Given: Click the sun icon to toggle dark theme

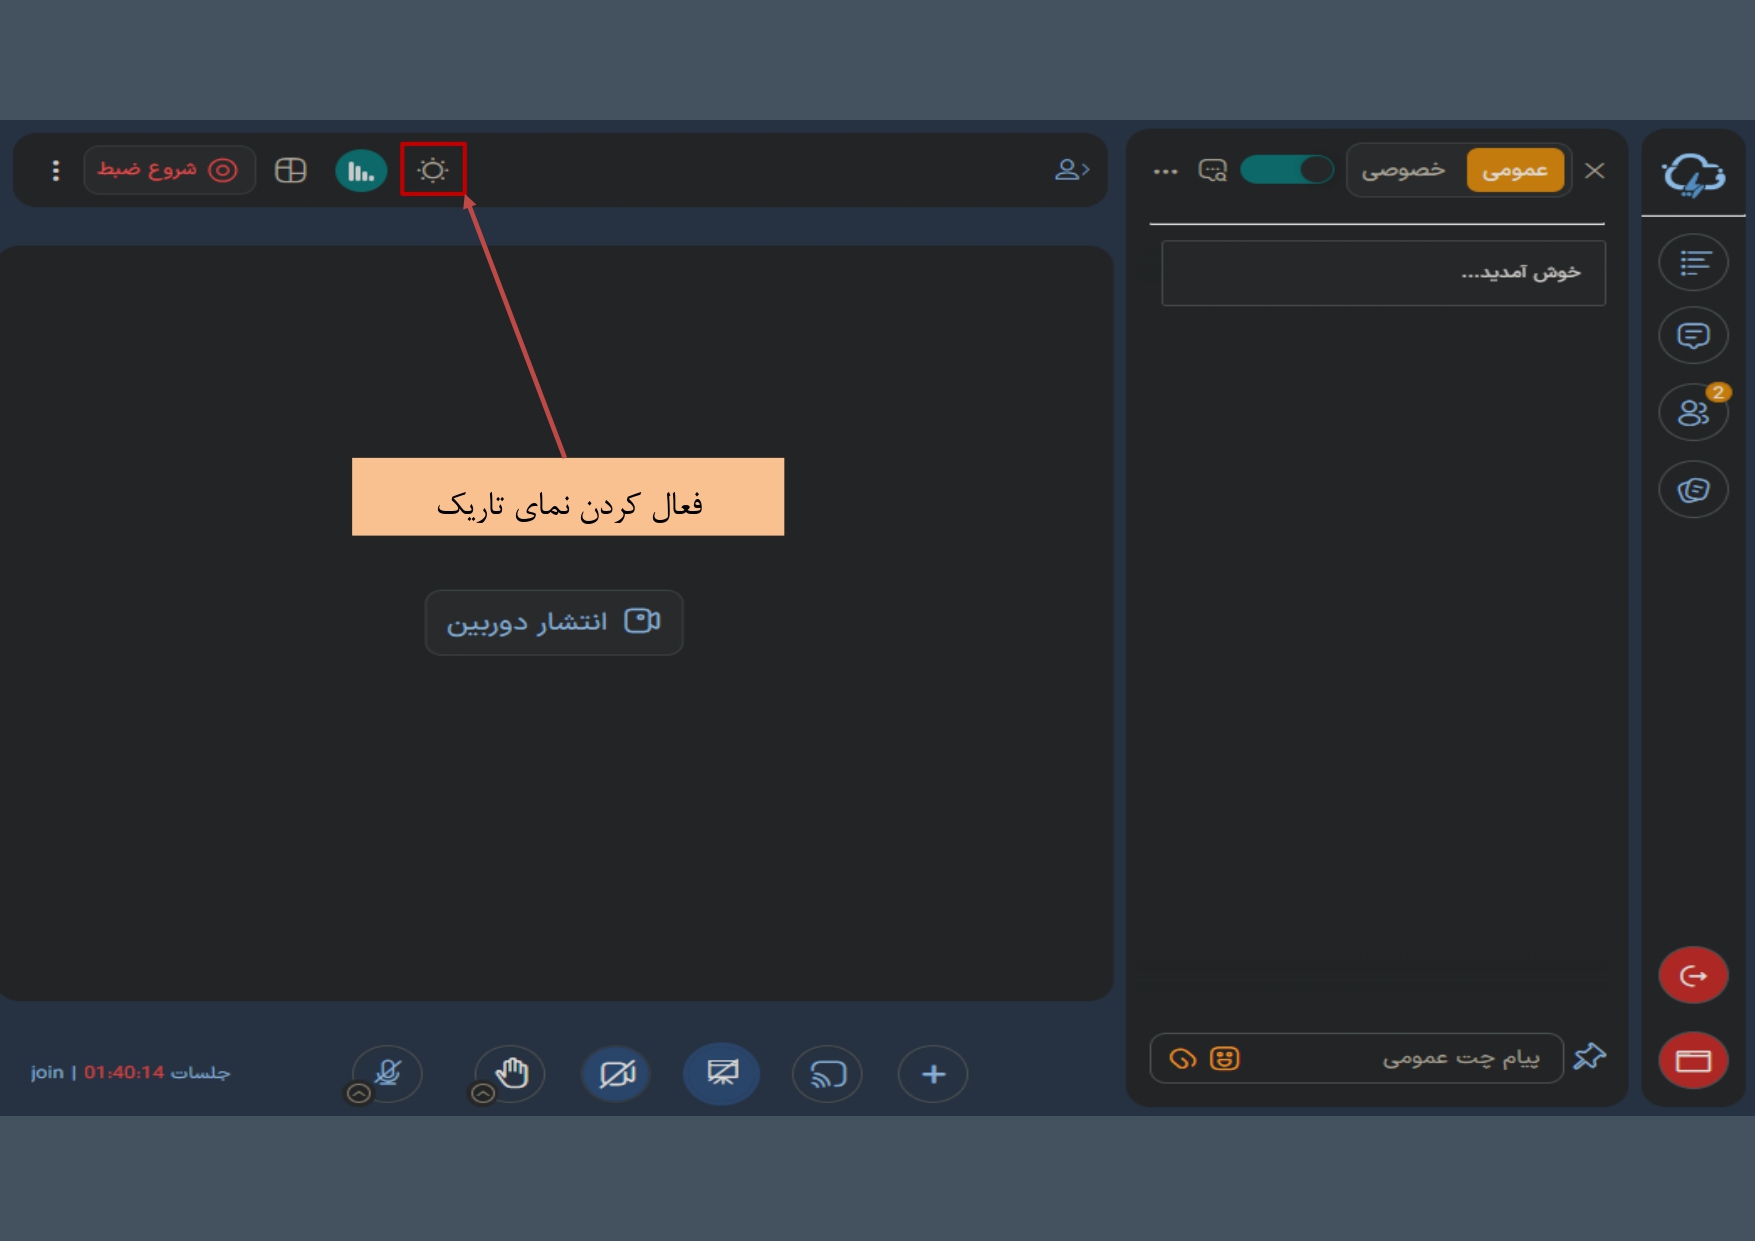Looking at the screenshot, I should (433, 170).
